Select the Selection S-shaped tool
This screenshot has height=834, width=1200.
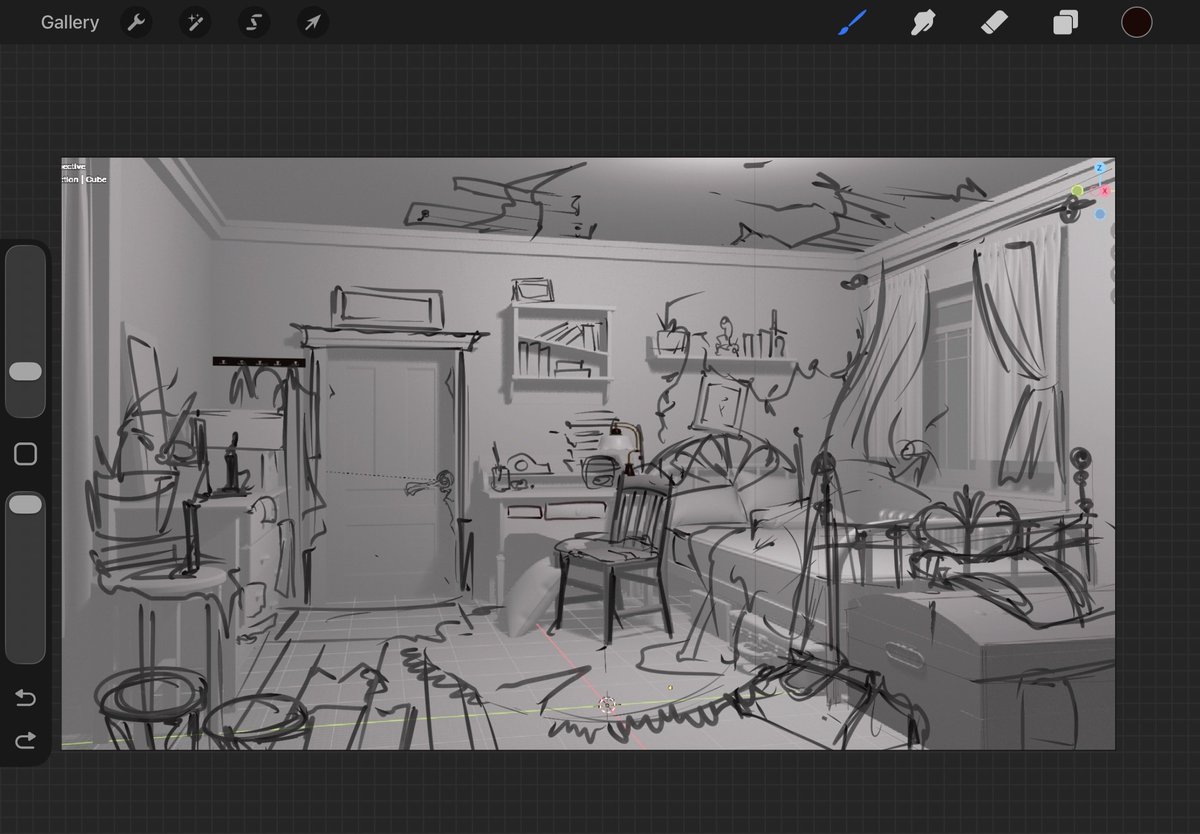(x=254, y=22)
